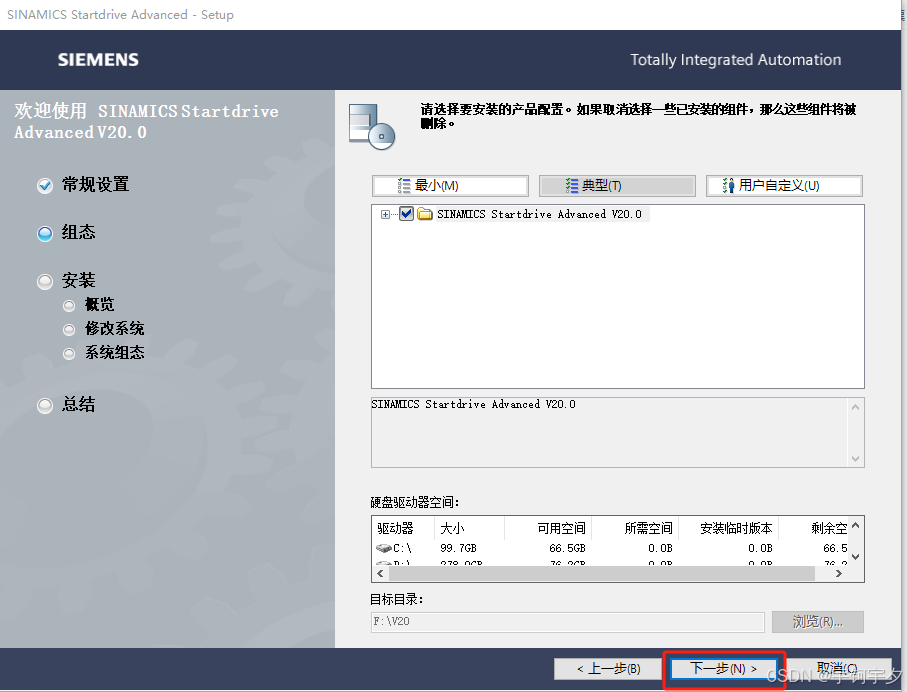The height and width of the screenshot is (692, 907).
Task: Click the 安装 sidebar label
Action: click(79, 281)
